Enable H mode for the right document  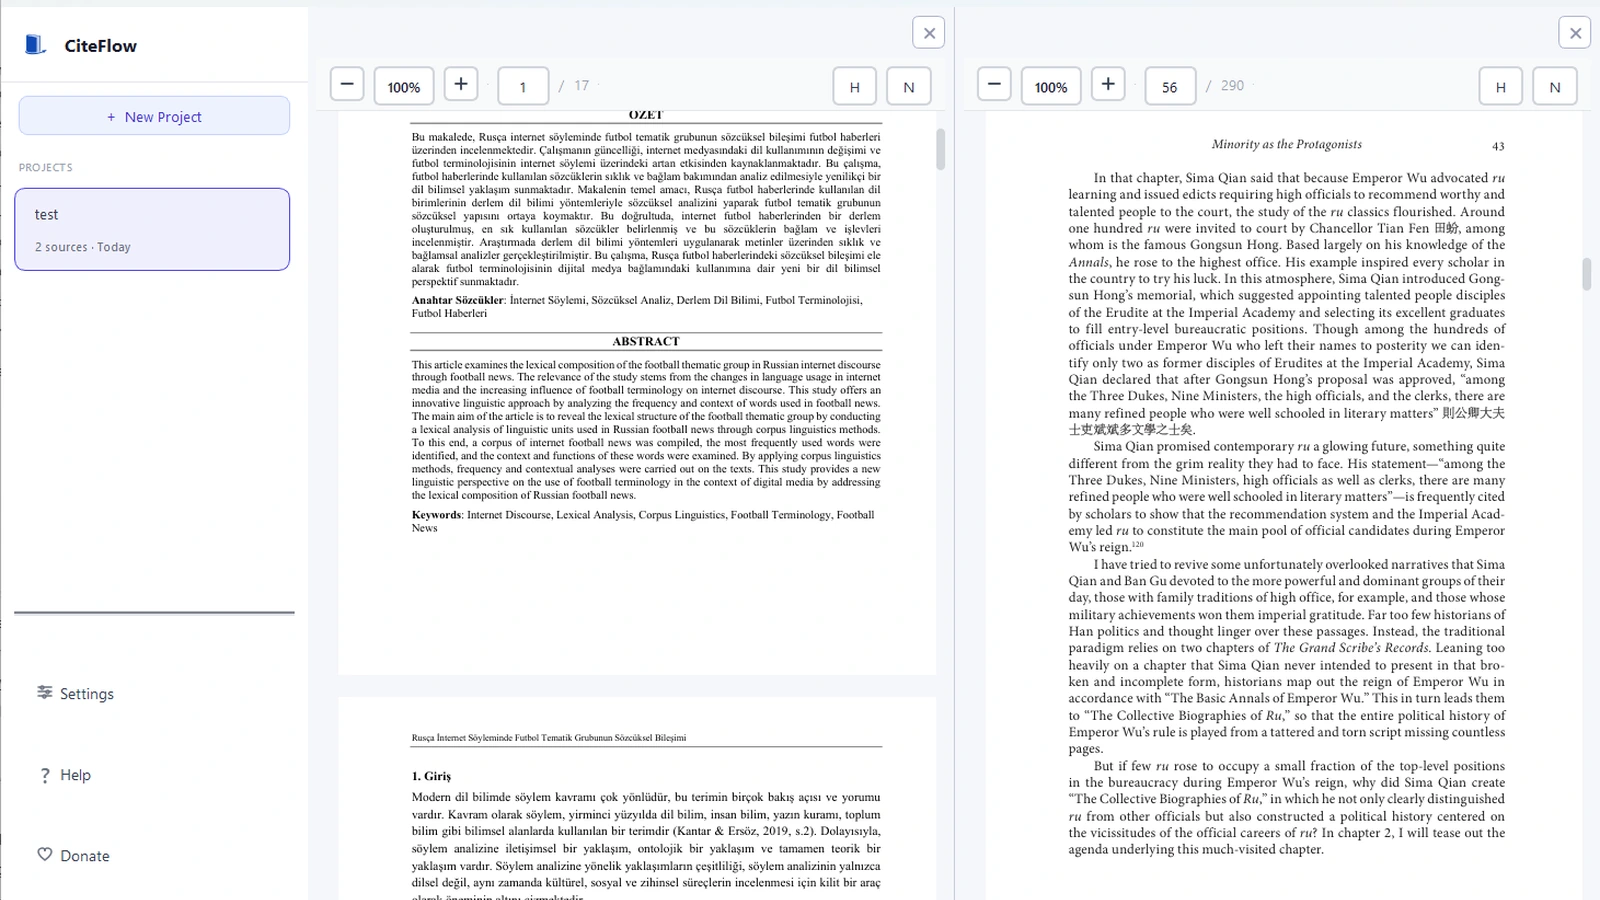point(1500,86)
